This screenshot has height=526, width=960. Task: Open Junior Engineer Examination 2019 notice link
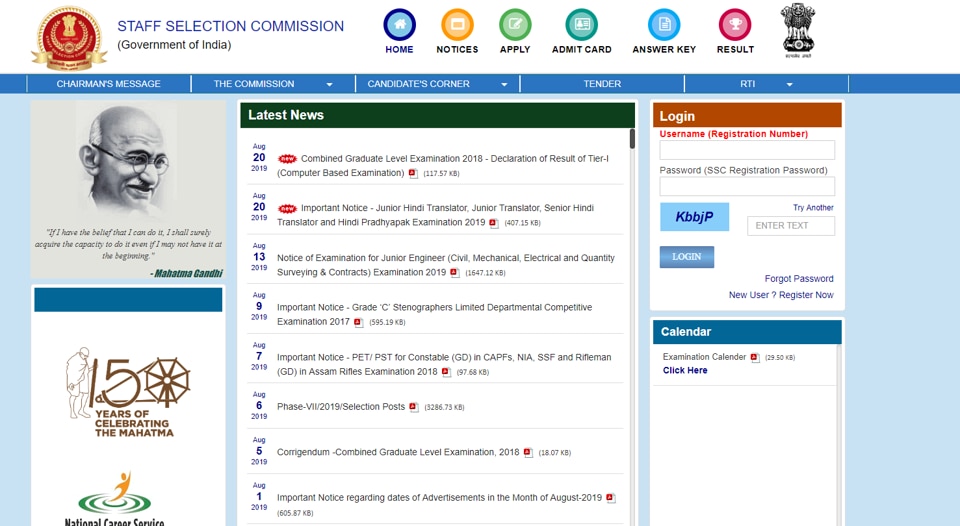point(446,265)
